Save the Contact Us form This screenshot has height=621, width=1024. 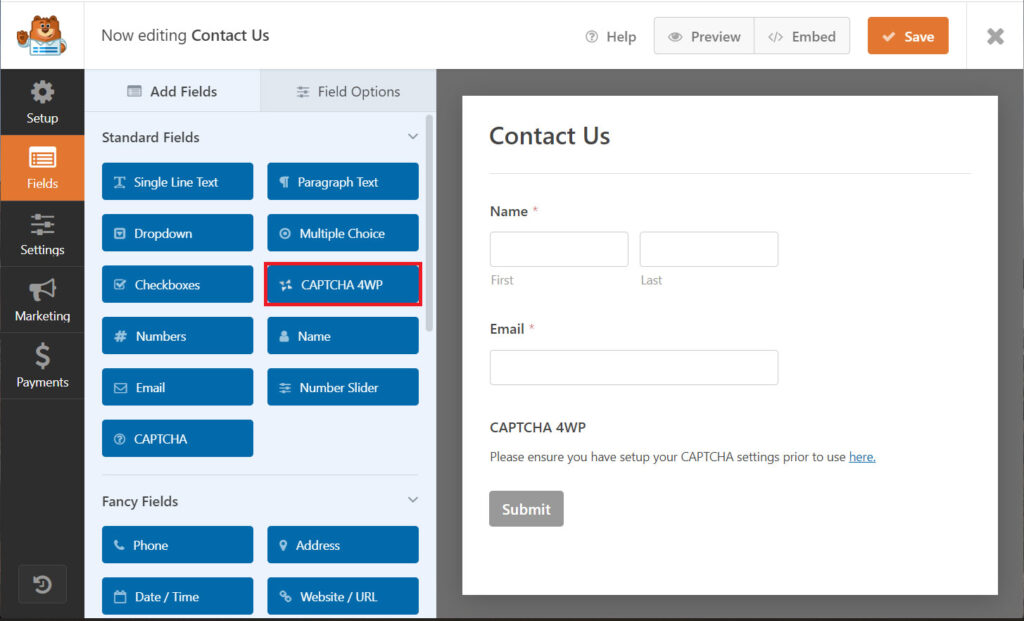907,35
